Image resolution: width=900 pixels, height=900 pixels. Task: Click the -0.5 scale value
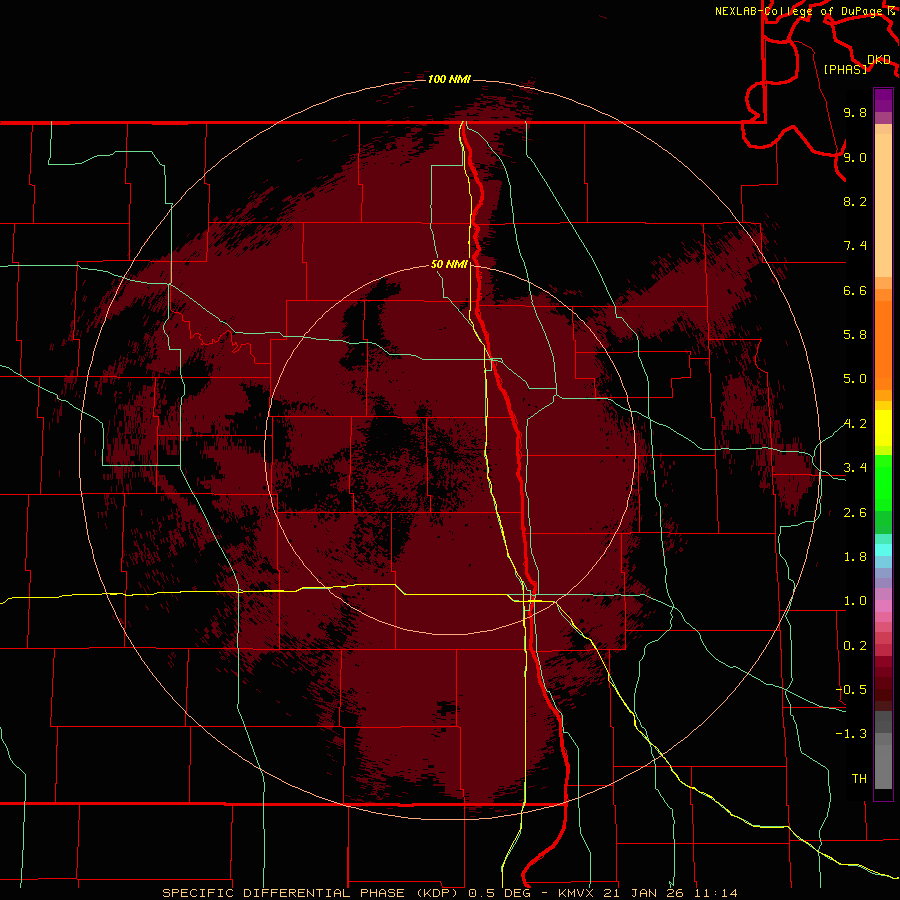(851, 690)
